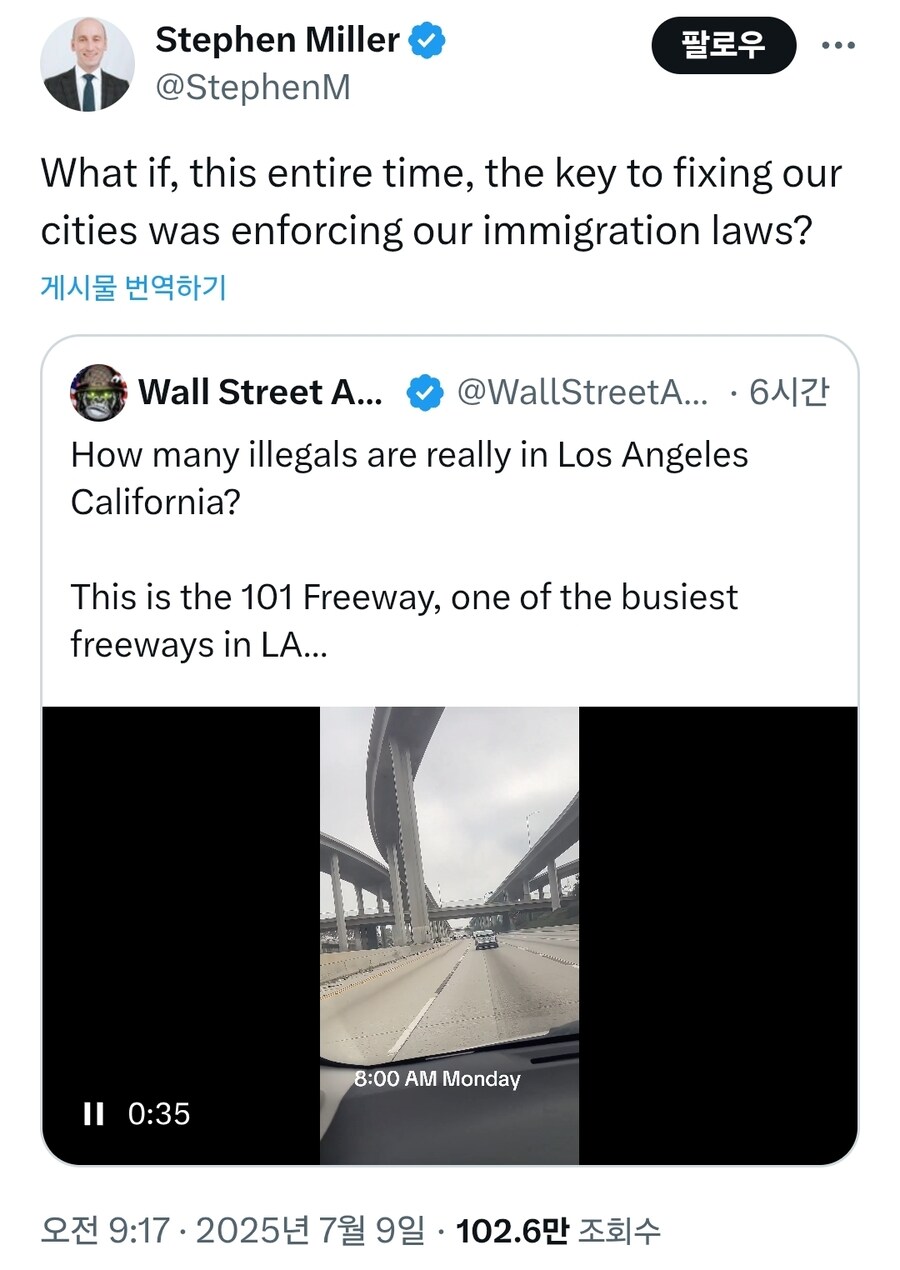This screenshot has height=1270, width=900.
Task: Open Stephen Miller's profile avatar
Action: pos(86,64)
